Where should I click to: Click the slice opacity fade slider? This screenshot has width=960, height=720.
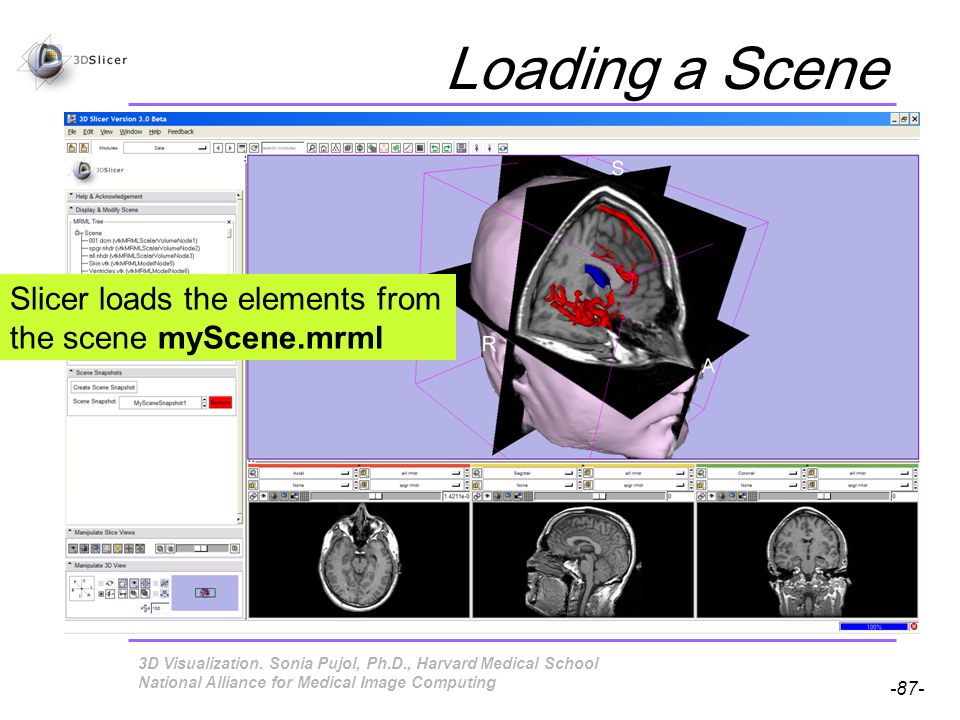(x=202, y=549)
